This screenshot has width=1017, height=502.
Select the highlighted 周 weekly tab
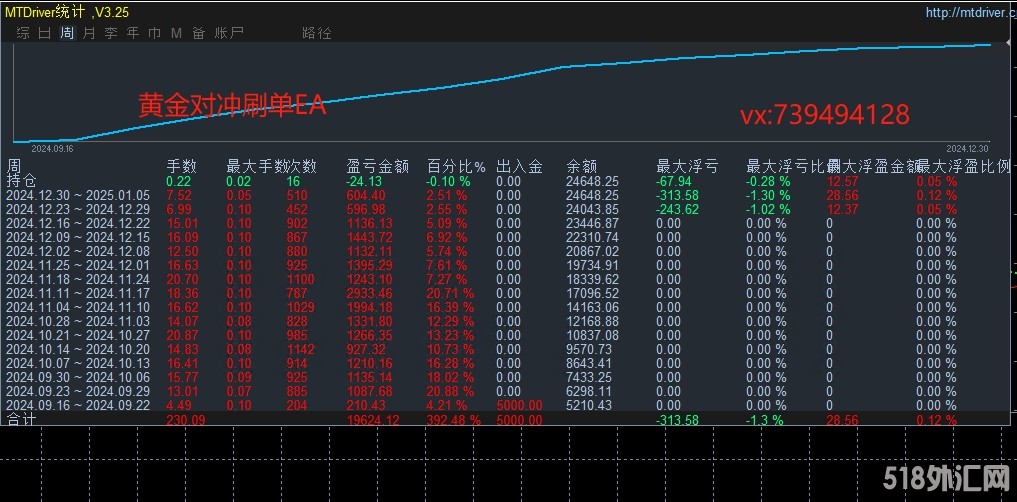click(67, 33)
